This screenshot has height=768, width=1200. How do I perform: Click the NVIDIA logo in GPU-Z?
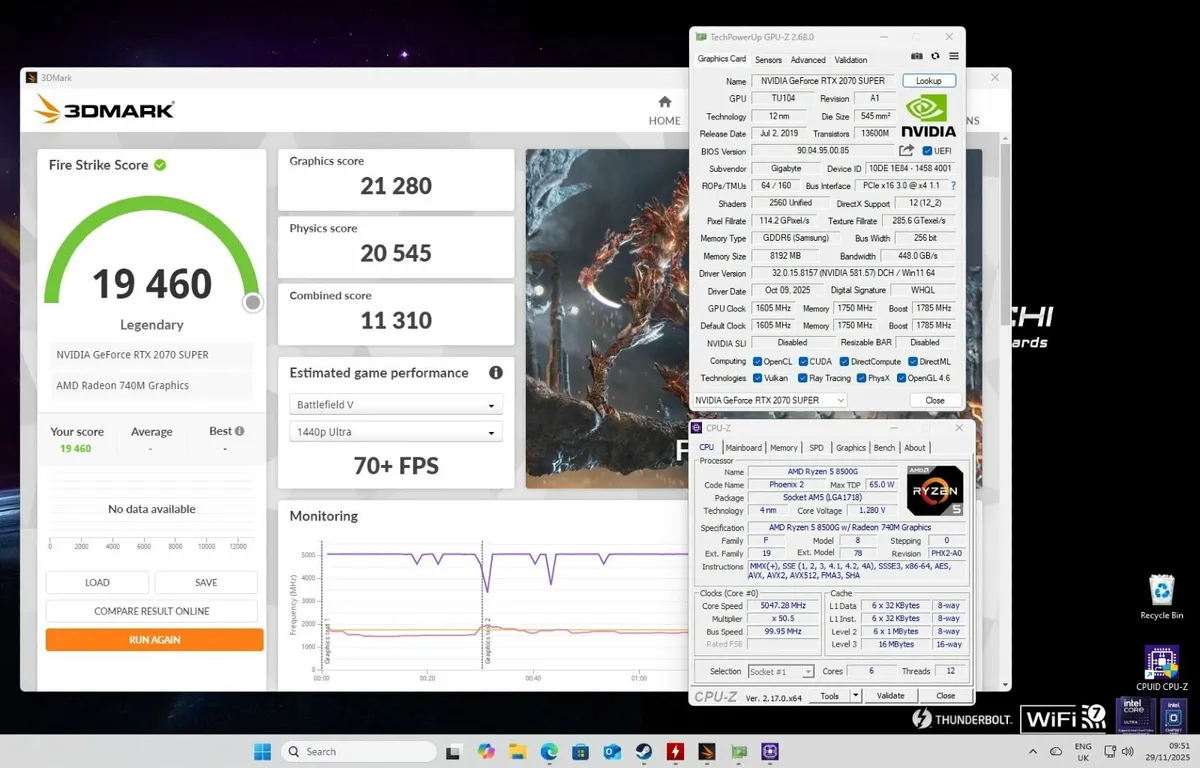928,115
